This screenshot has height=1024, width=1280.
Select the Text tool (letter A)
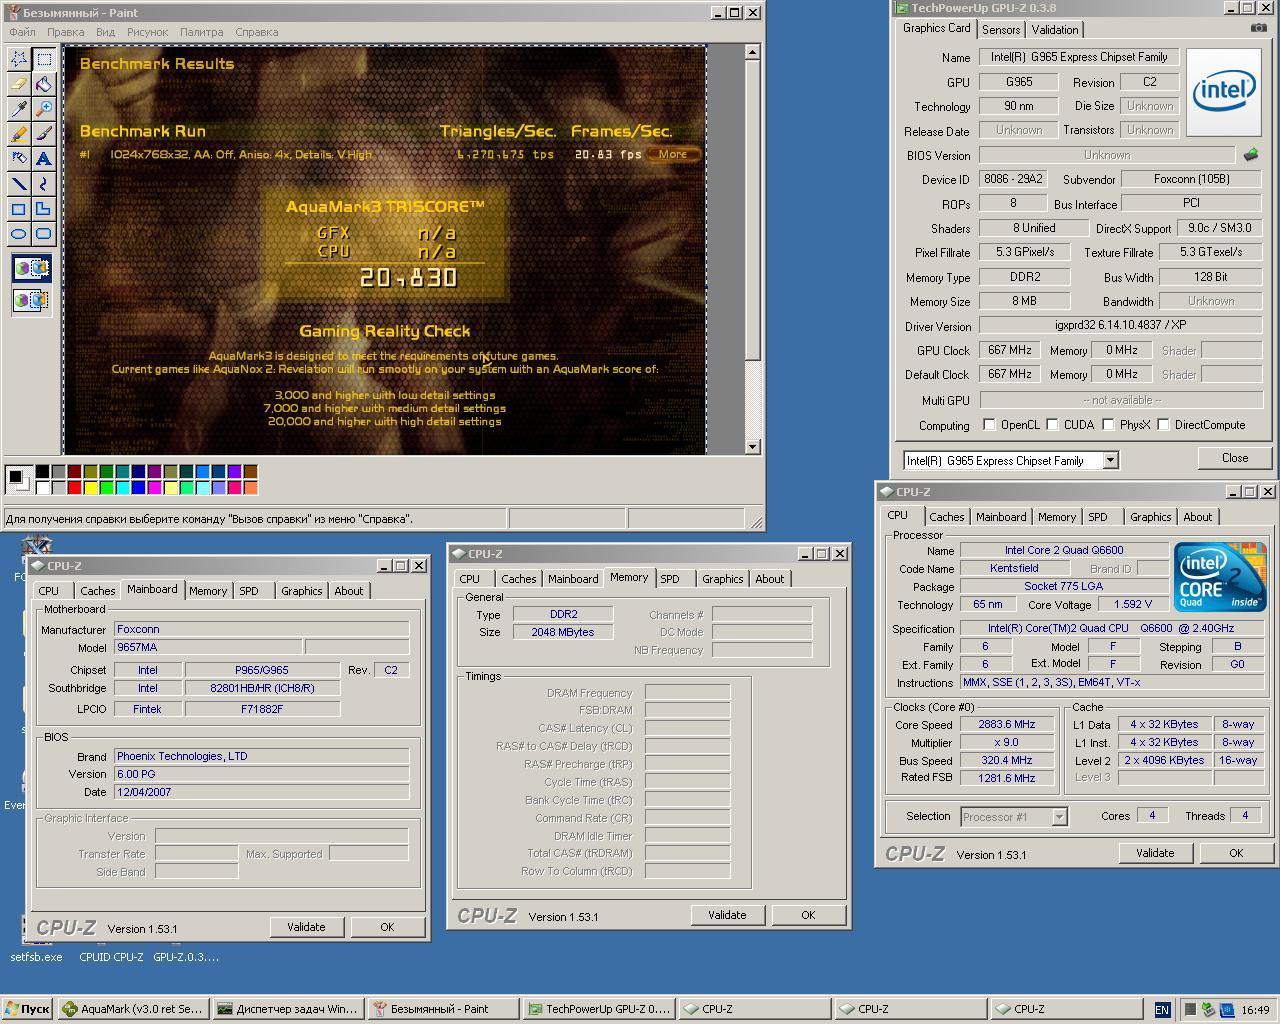pos(44,159)
